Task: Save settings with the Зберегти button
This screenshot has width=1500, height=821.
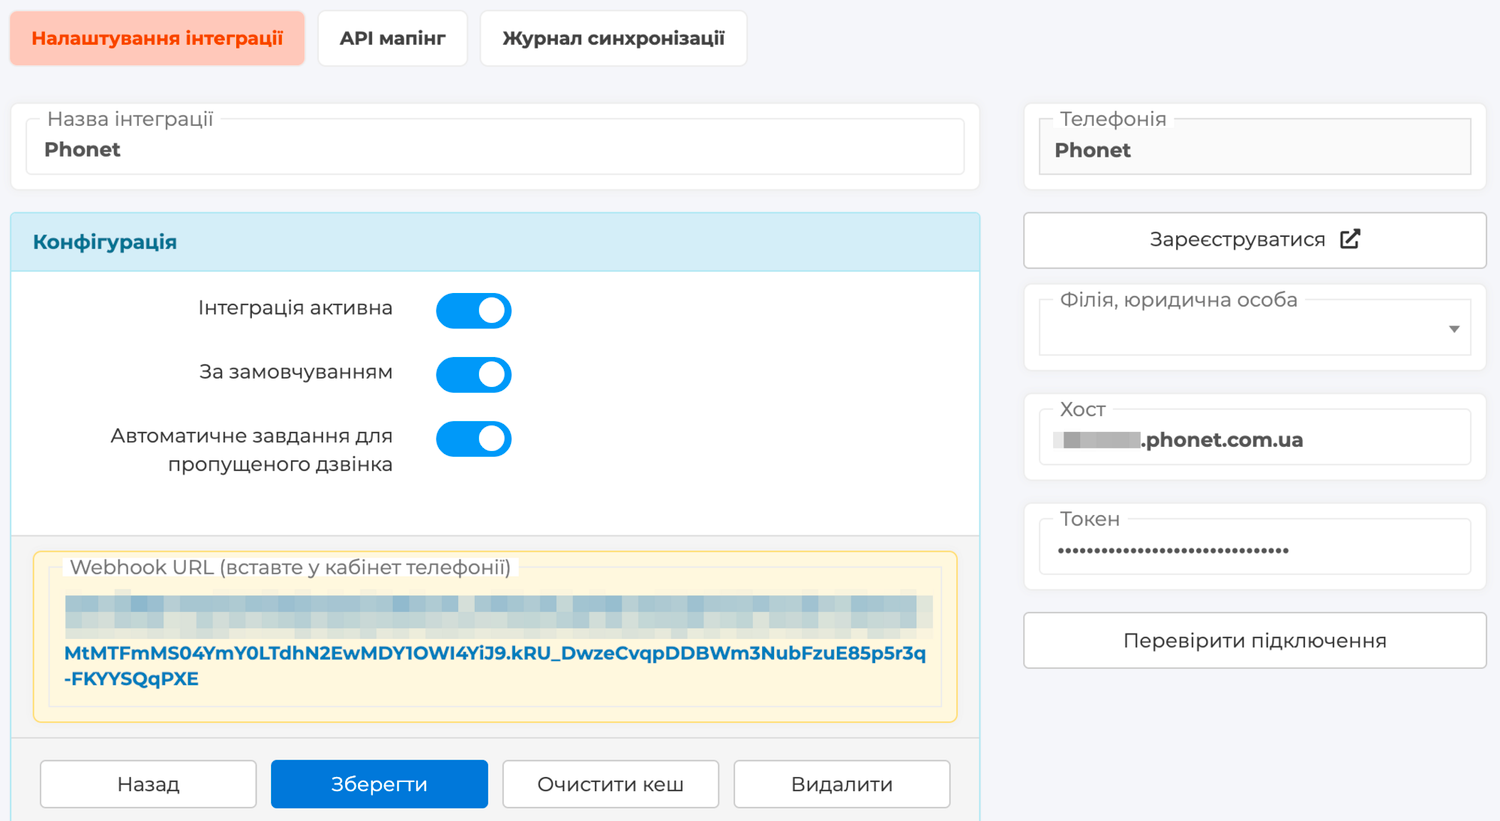Action: pyautogui.click(x=379, y=784)
